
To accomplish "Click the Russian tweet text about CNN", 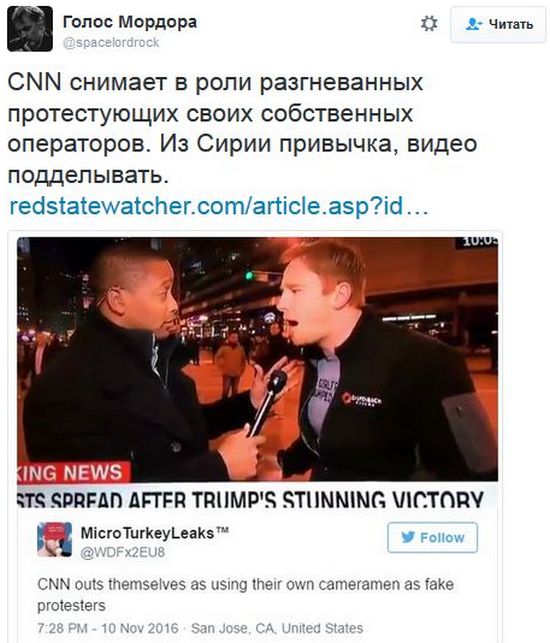I will 242,128.
